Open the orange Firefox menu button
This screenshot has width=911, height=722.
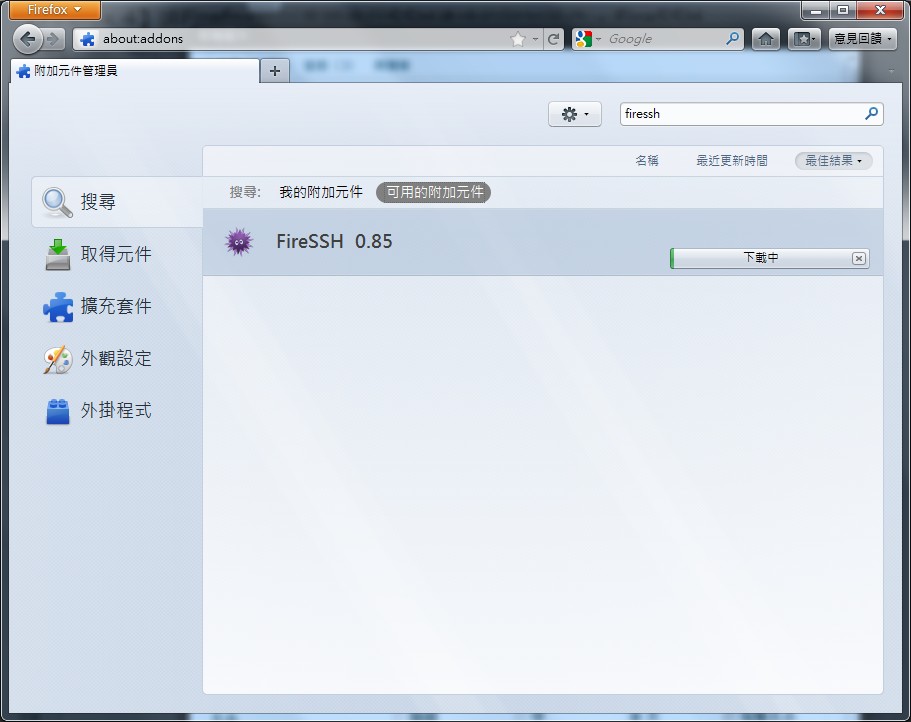coord(55,10)
